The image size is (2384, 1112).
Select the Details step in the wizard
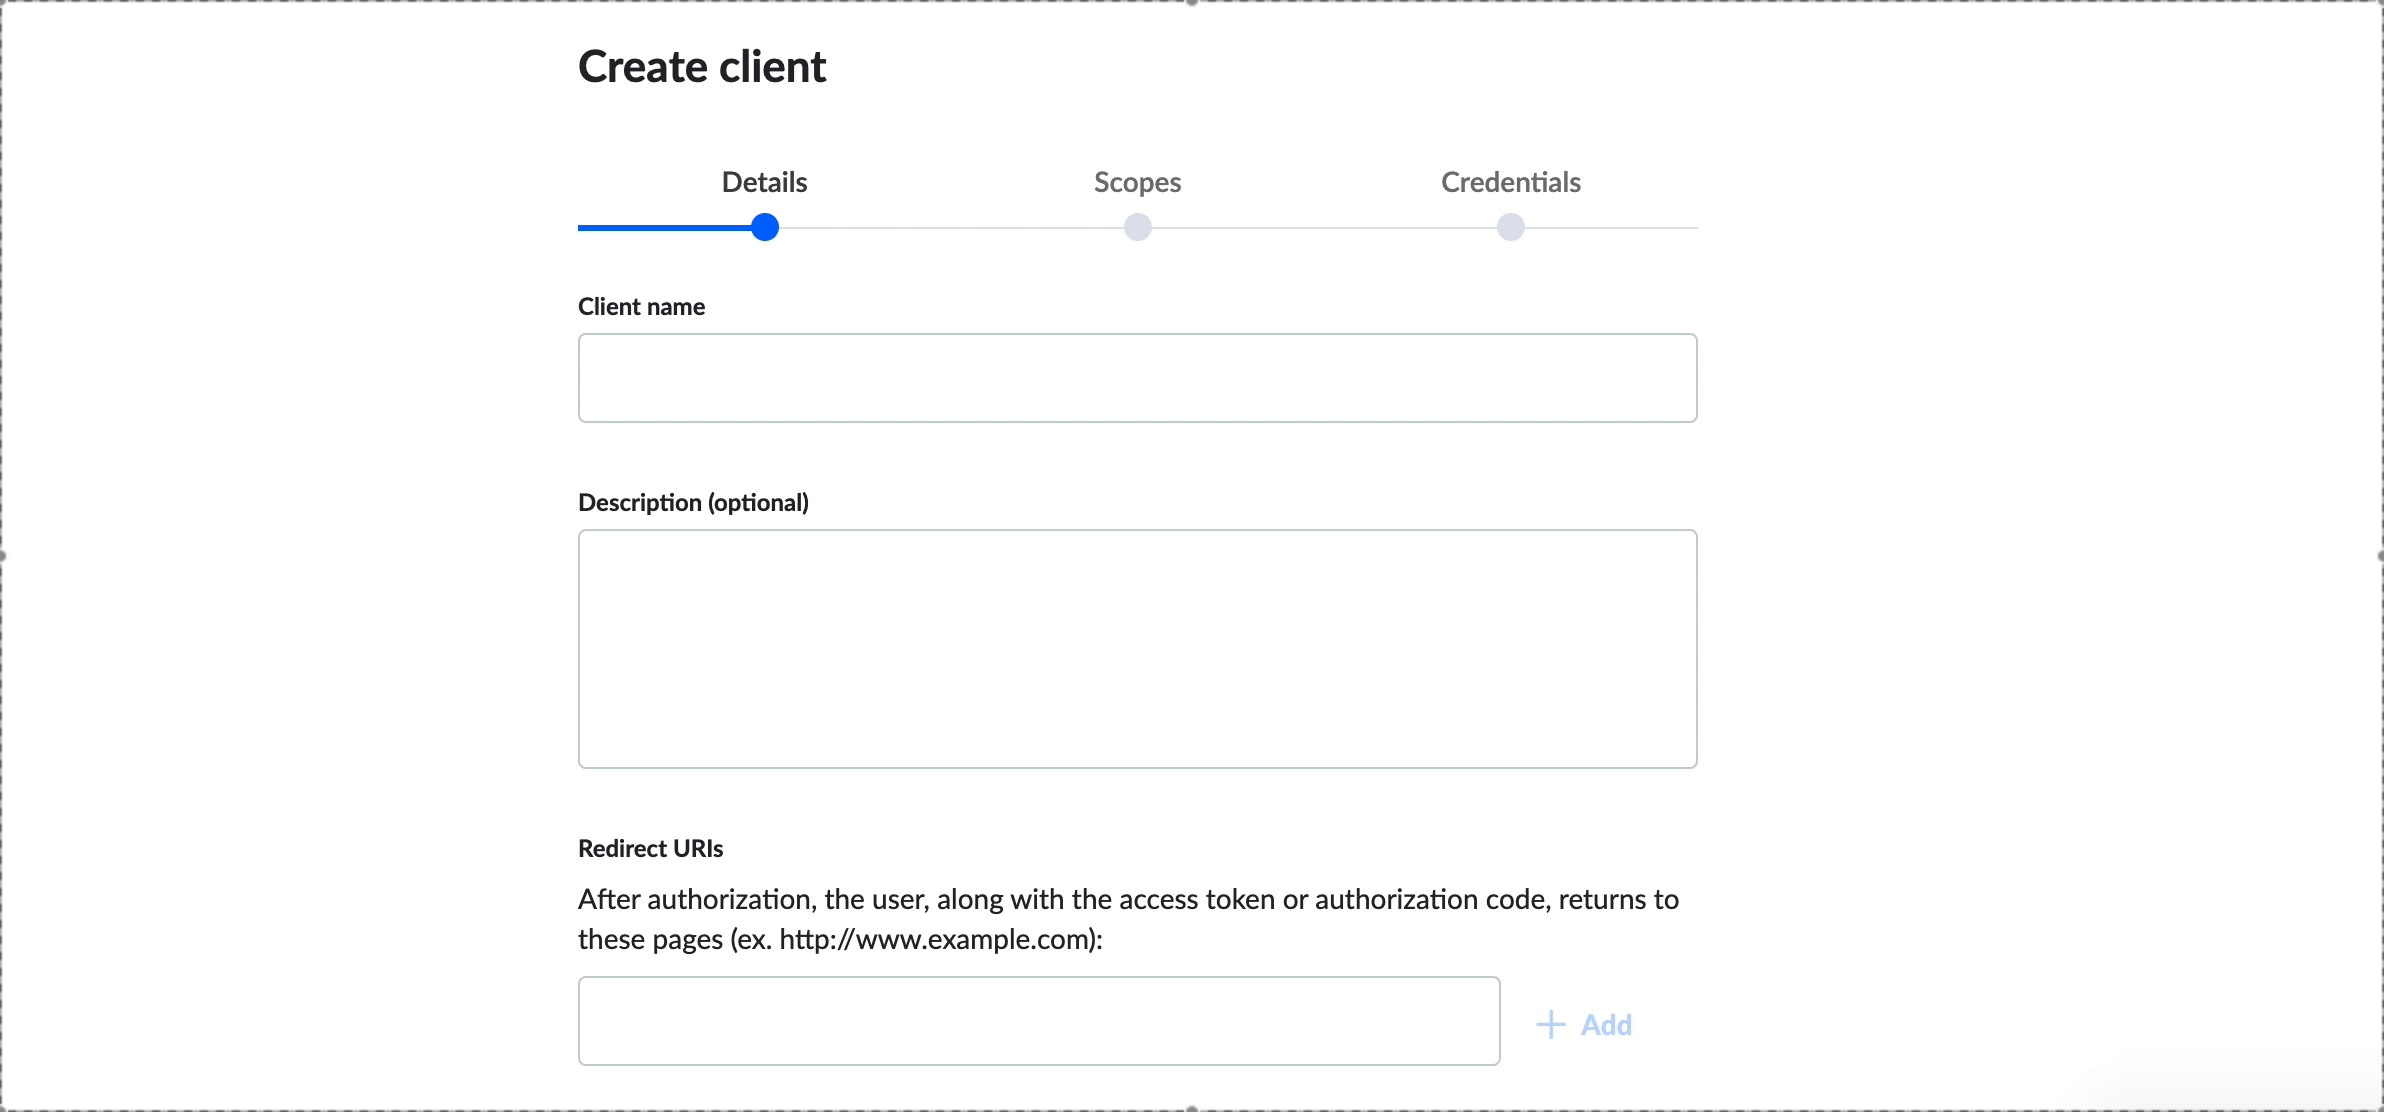[764, 182]
